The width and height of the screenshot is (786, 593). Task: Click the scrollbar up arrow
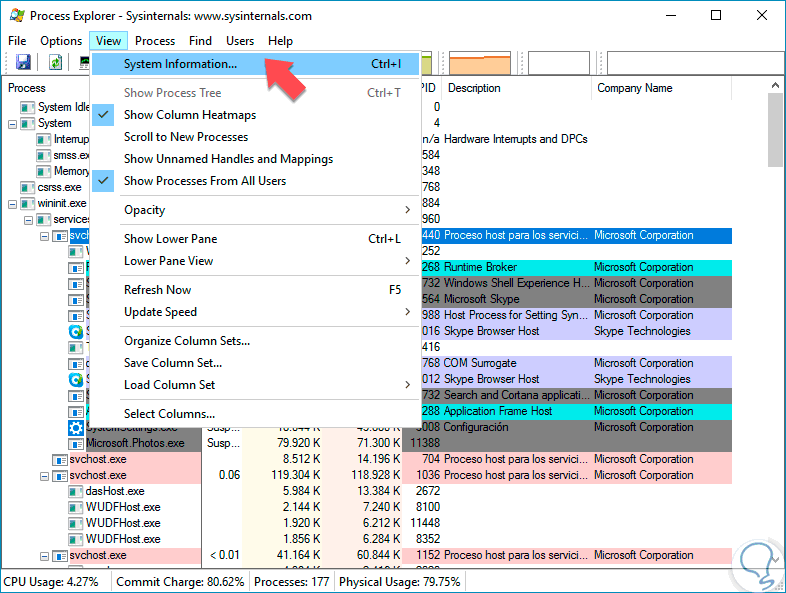(x=775, y=85)
